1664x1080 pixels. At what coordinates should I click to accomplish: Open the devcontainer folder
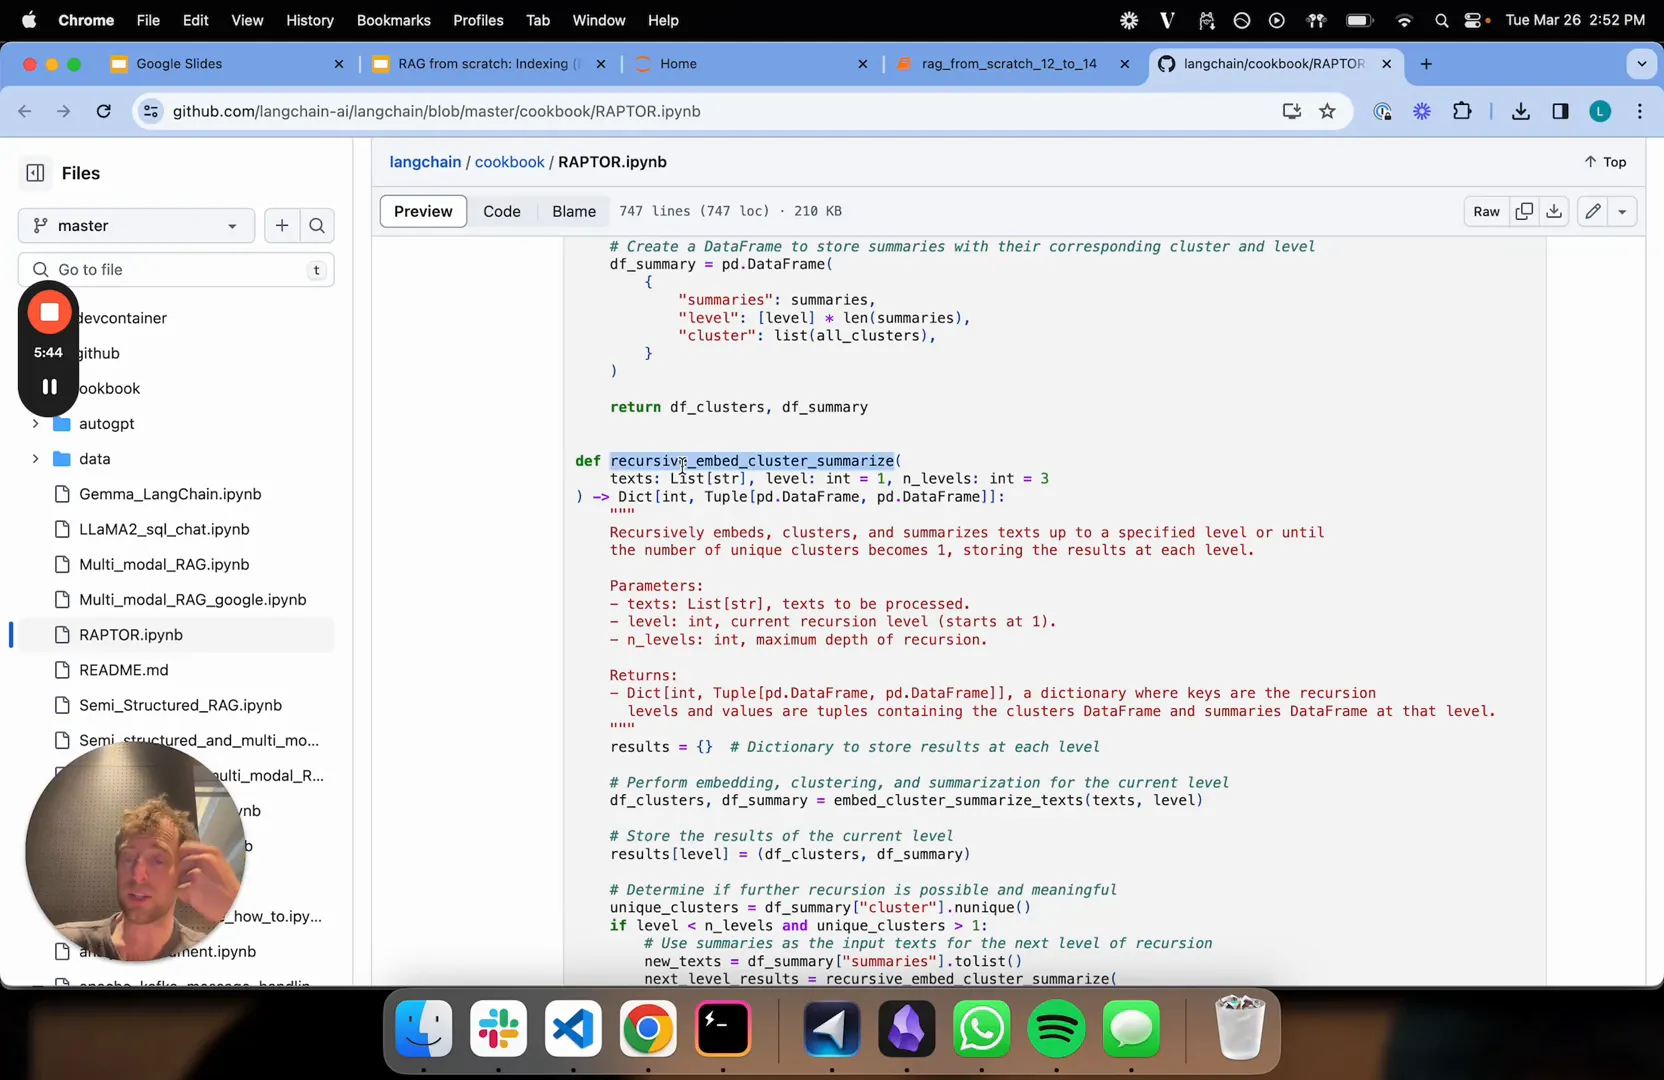pyautogui.click(x=120, y=318)
